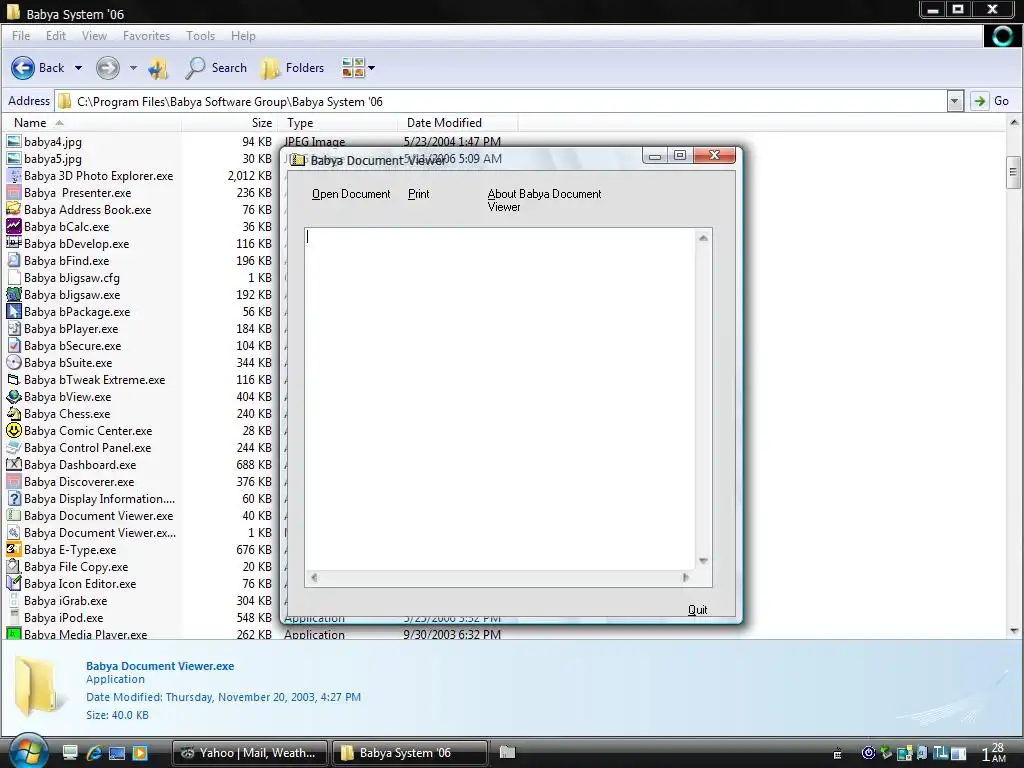Select Babya bSuite.exe disc icon

coord(14,362)
